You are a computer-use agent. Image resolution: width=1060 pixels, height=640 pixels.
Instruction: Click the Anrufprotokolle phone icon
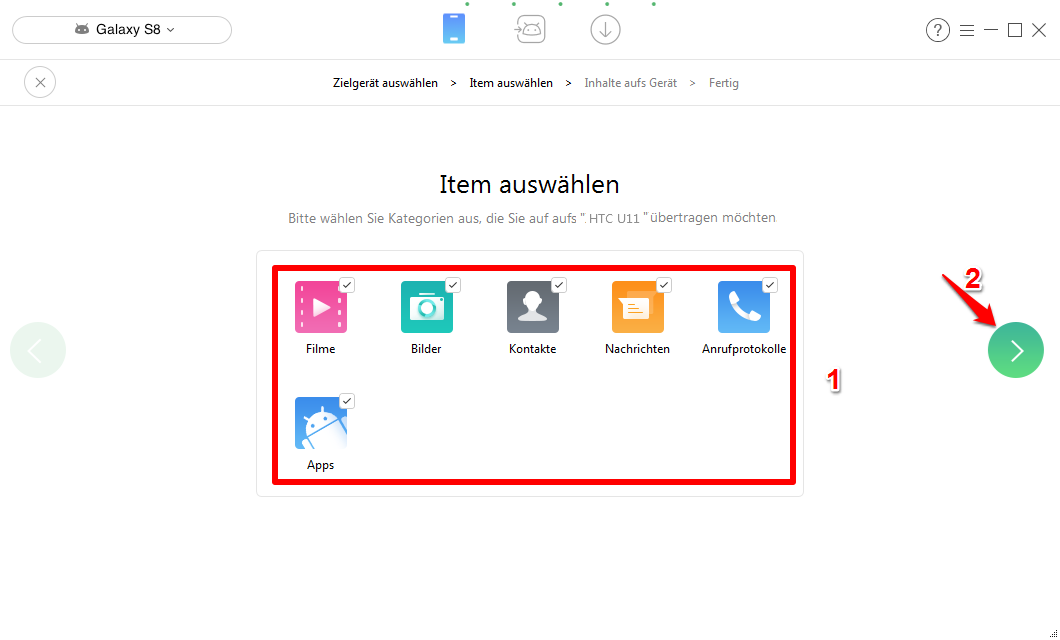(743, 308)
